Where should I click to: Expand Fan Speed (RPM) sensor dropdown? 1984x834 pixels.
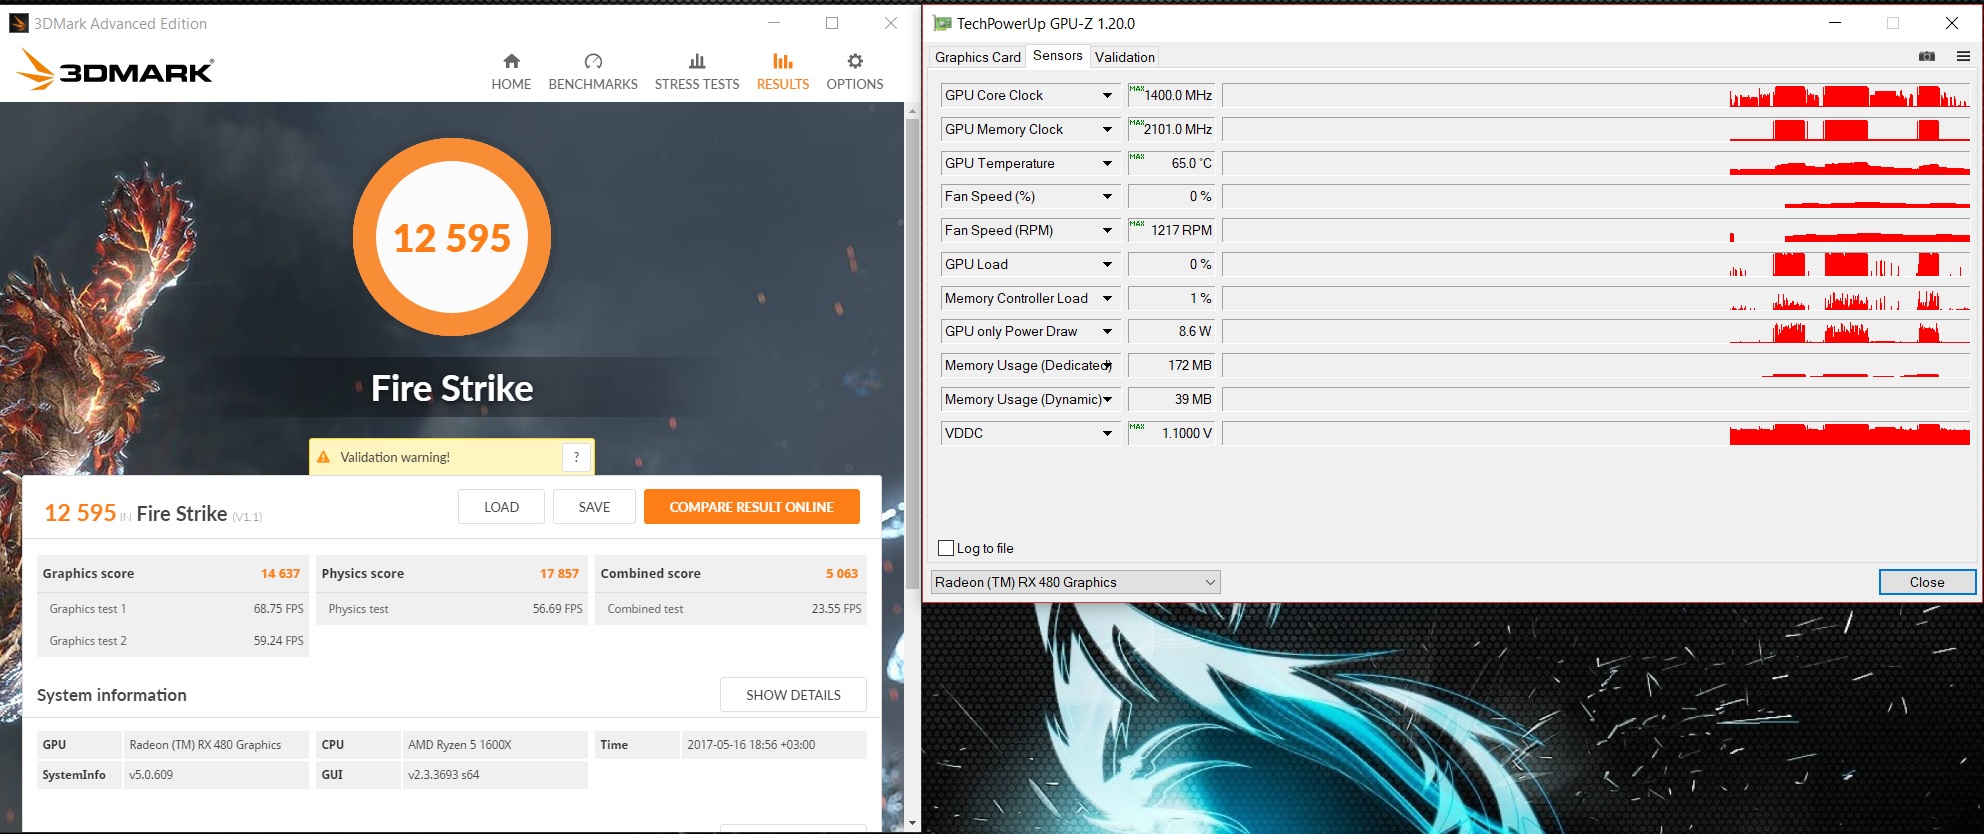coord(1107,231)
